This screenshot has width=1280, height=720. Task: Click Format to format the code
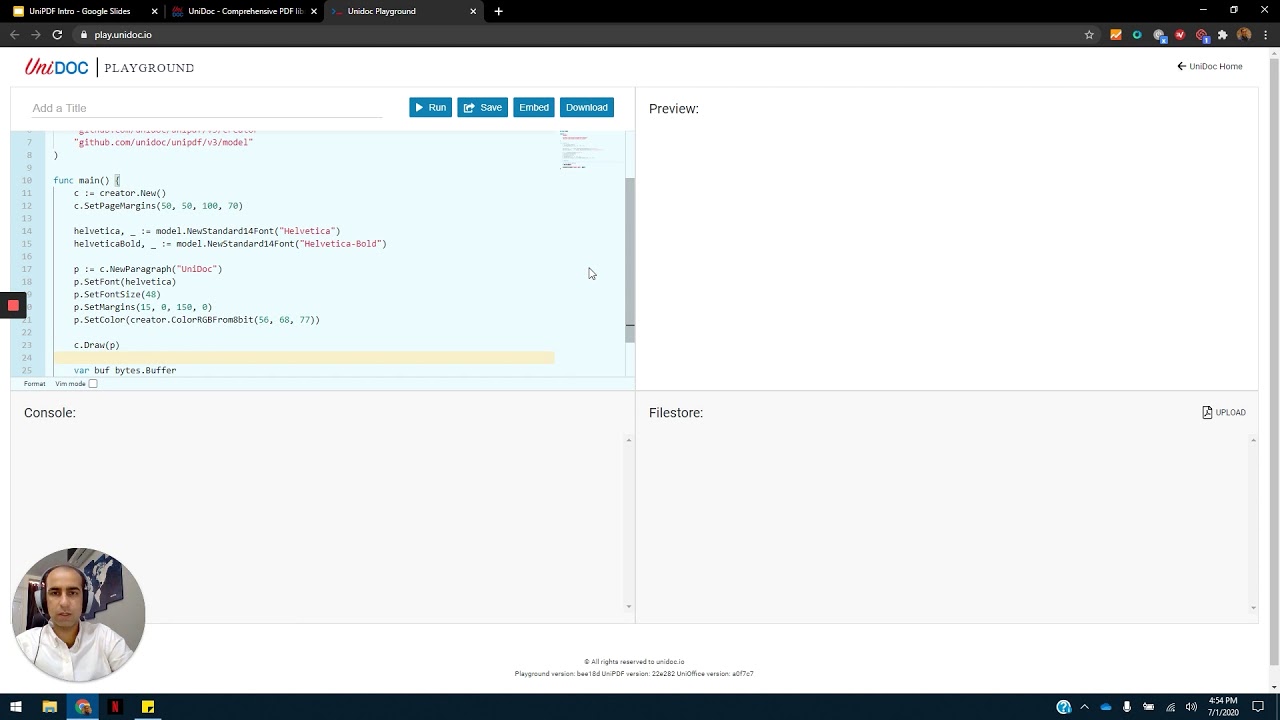34,383
